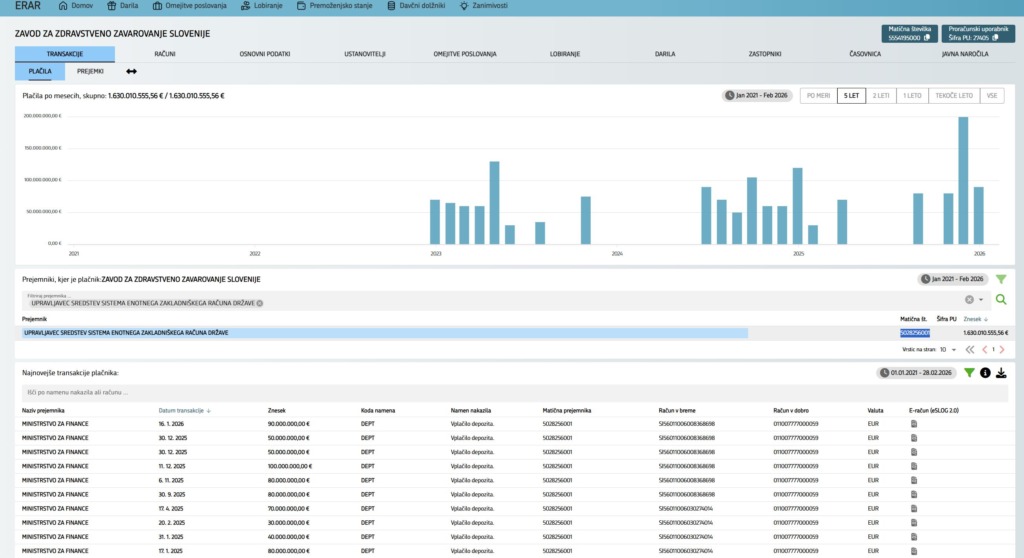Choose the VSE time range option

[x=992, y=95]
